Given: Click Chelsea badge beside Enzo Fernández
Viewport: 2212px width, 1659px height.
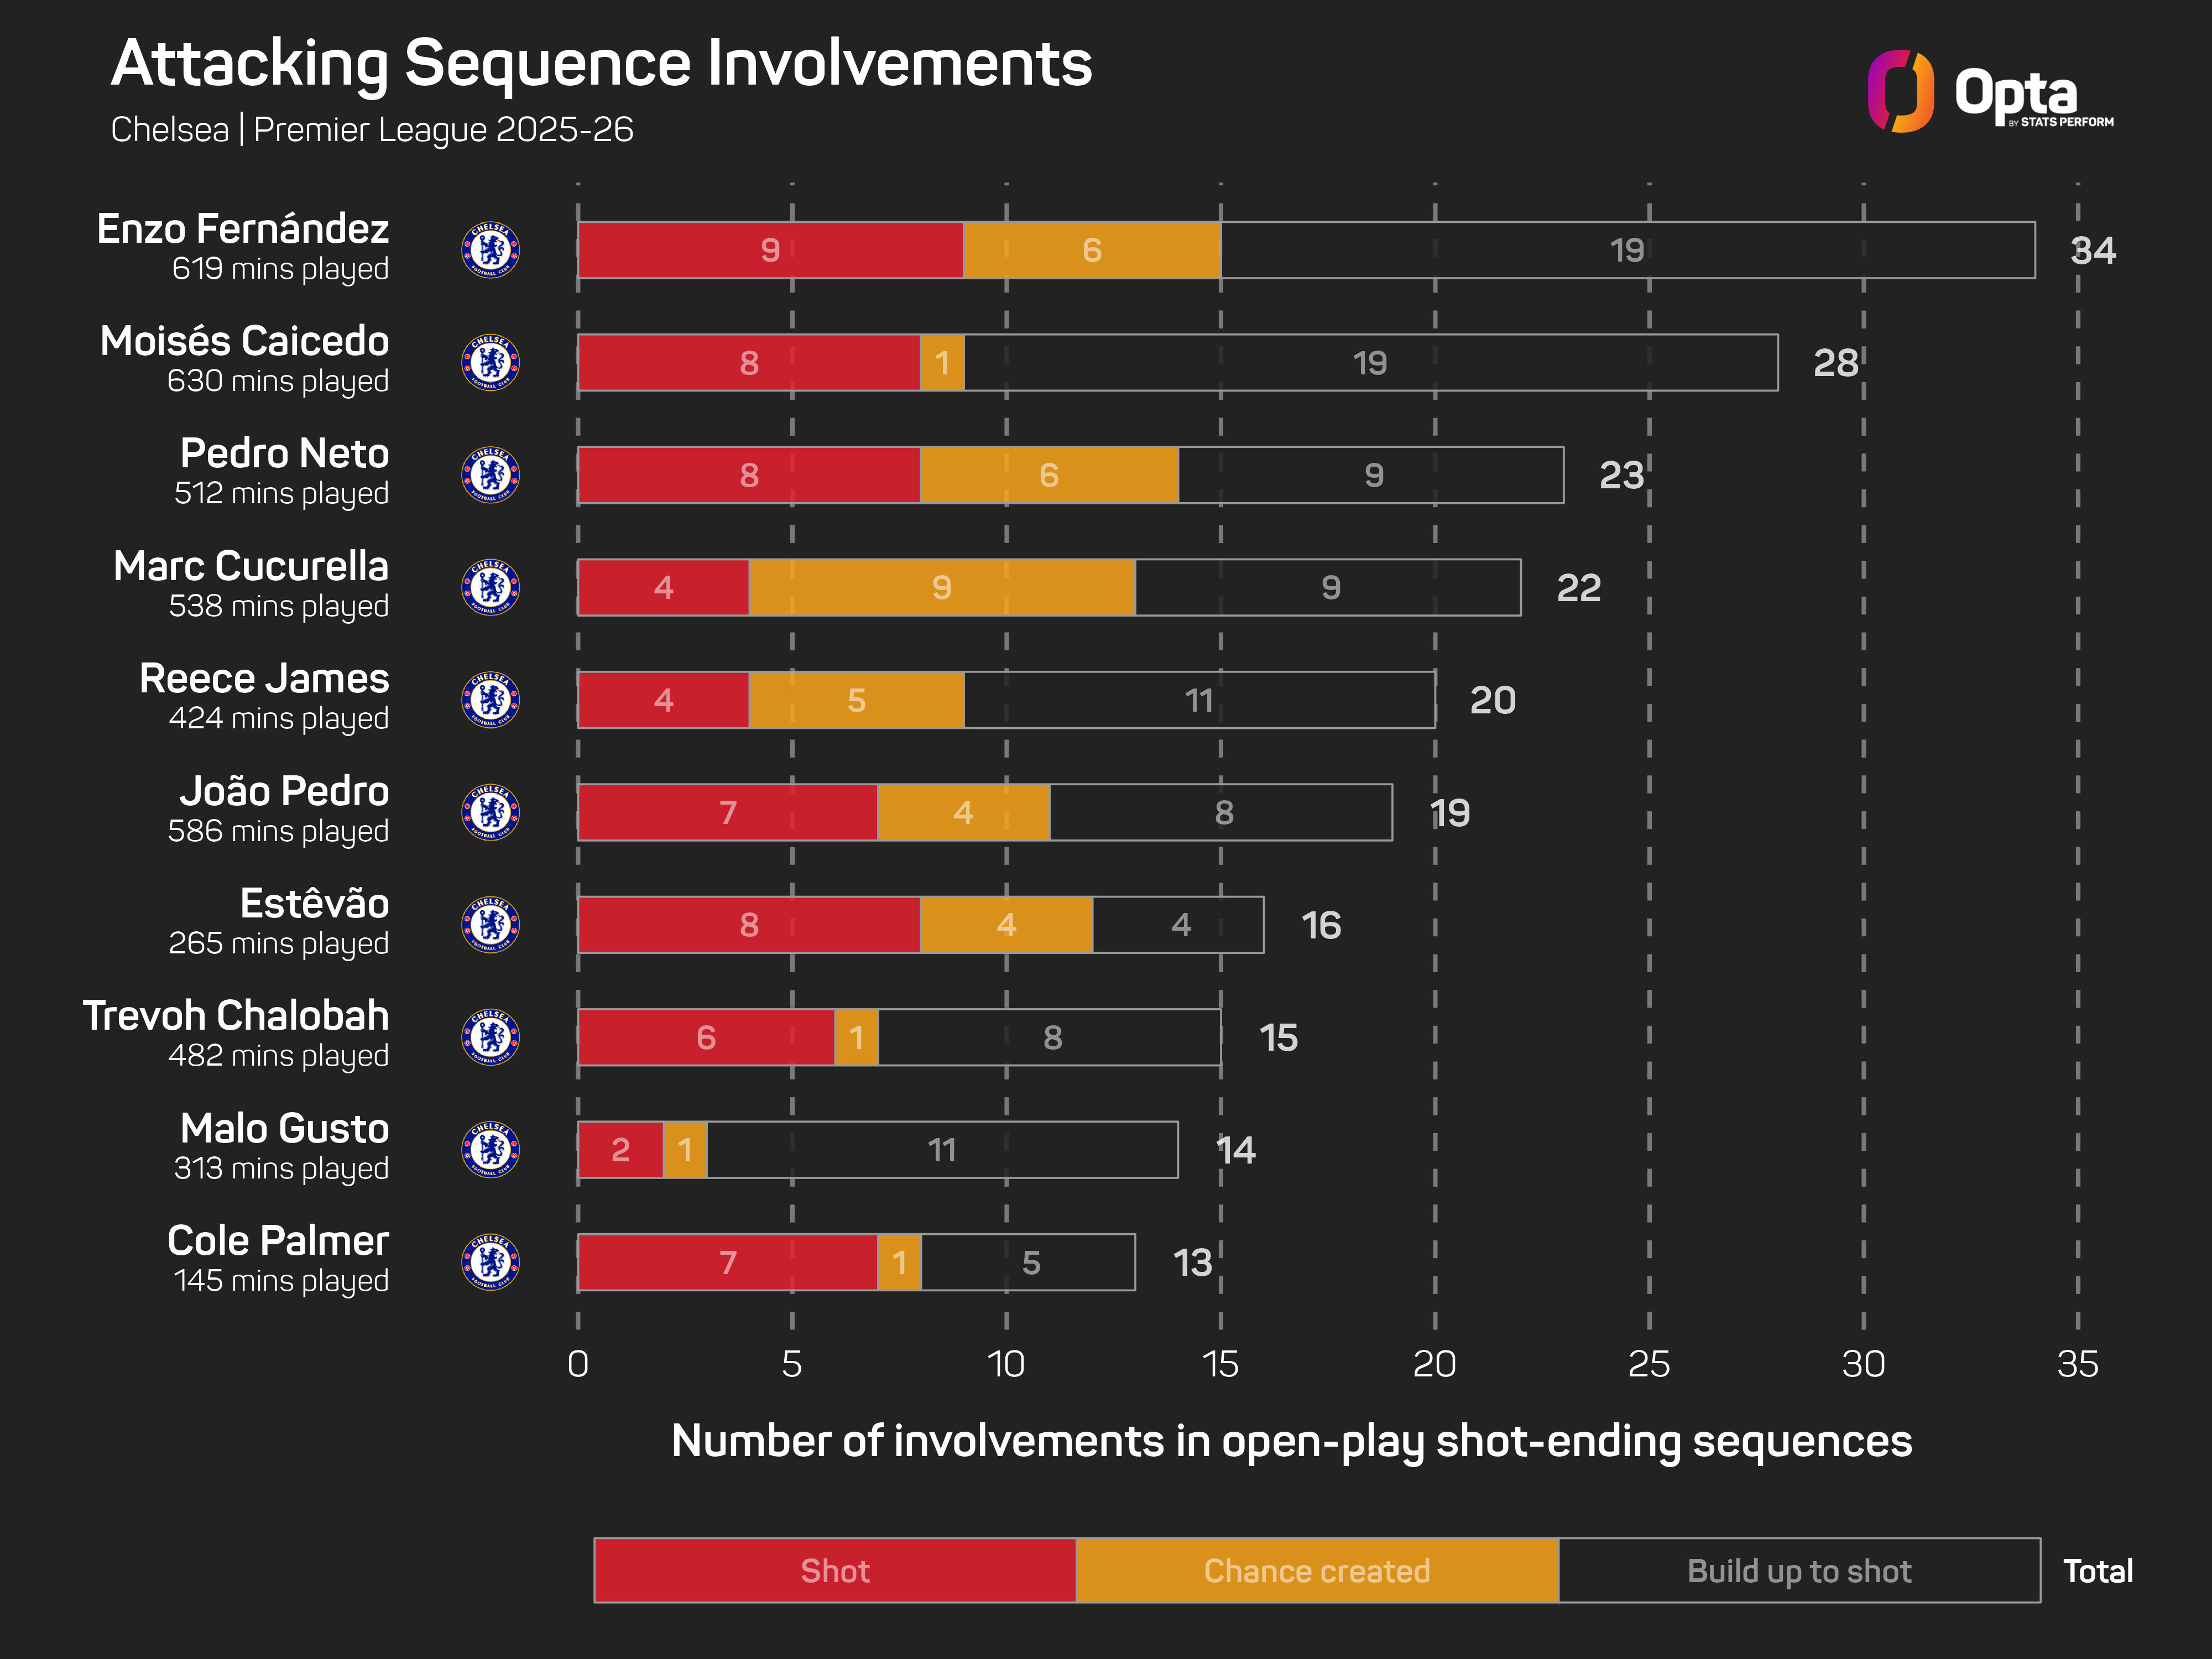Looking at the screenshot, I should tap(490, 250).
